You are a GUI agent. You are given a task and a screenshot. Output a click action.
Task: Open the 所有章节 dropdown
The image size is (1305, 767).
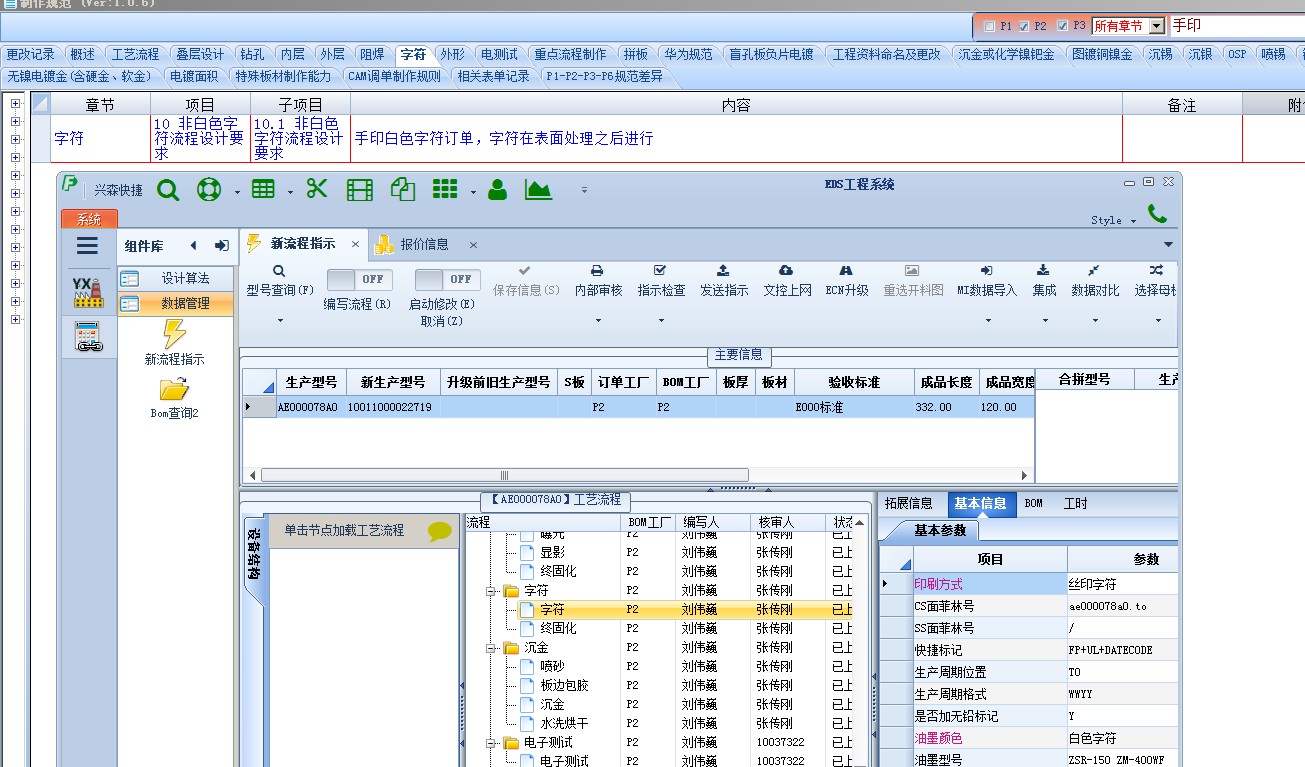tap(1157, 26)
